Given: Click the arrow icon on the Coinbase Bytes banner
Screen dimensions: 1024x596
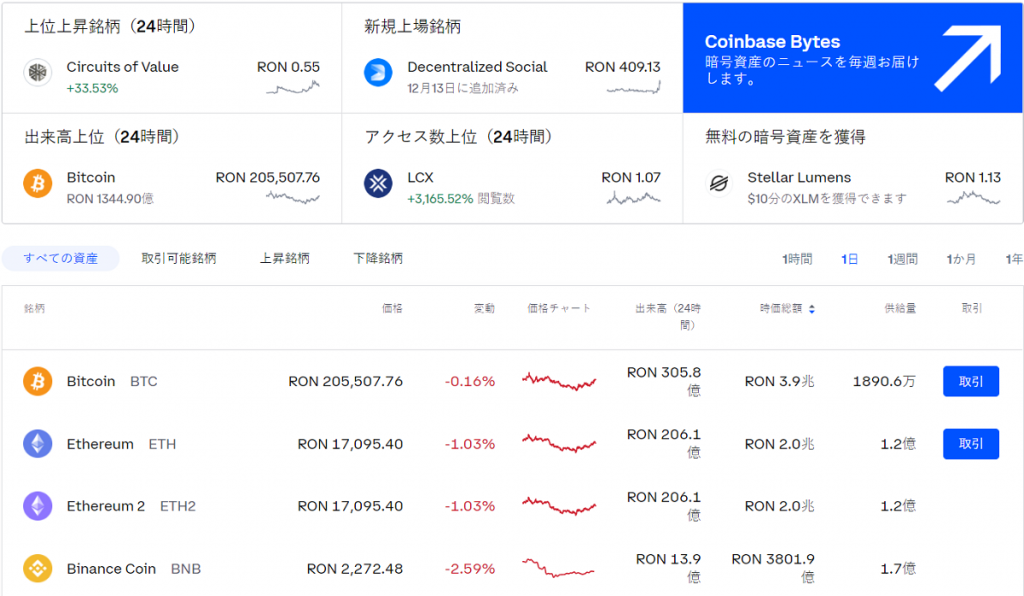Looking at the screenshot, I should [x=967, y=57].
